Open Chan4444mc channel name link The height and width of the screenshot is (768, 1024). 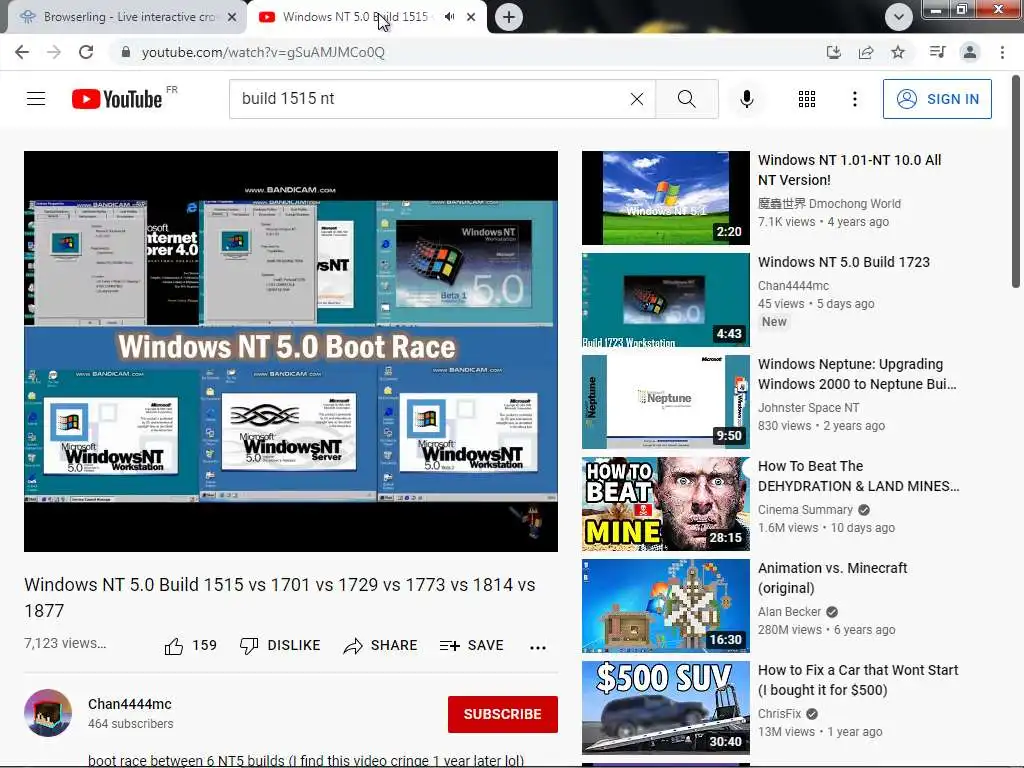click(x=130, y=704)
